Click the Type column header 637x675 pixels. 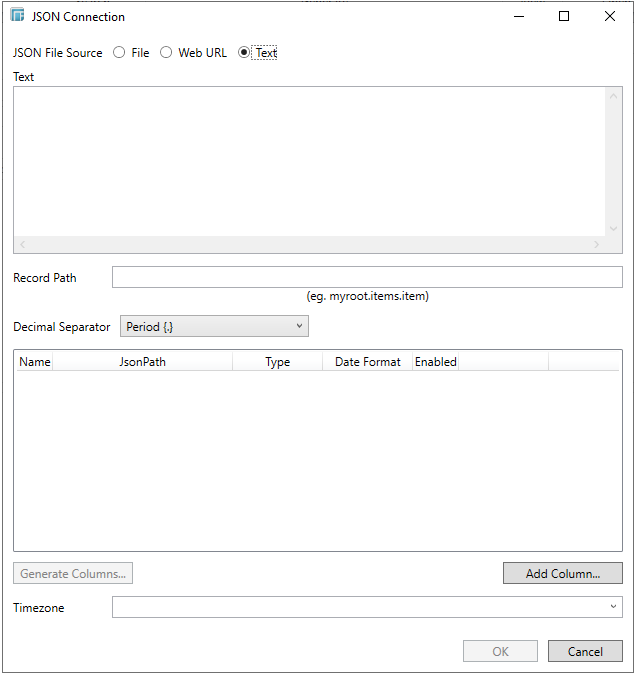(x=277, y=362)
